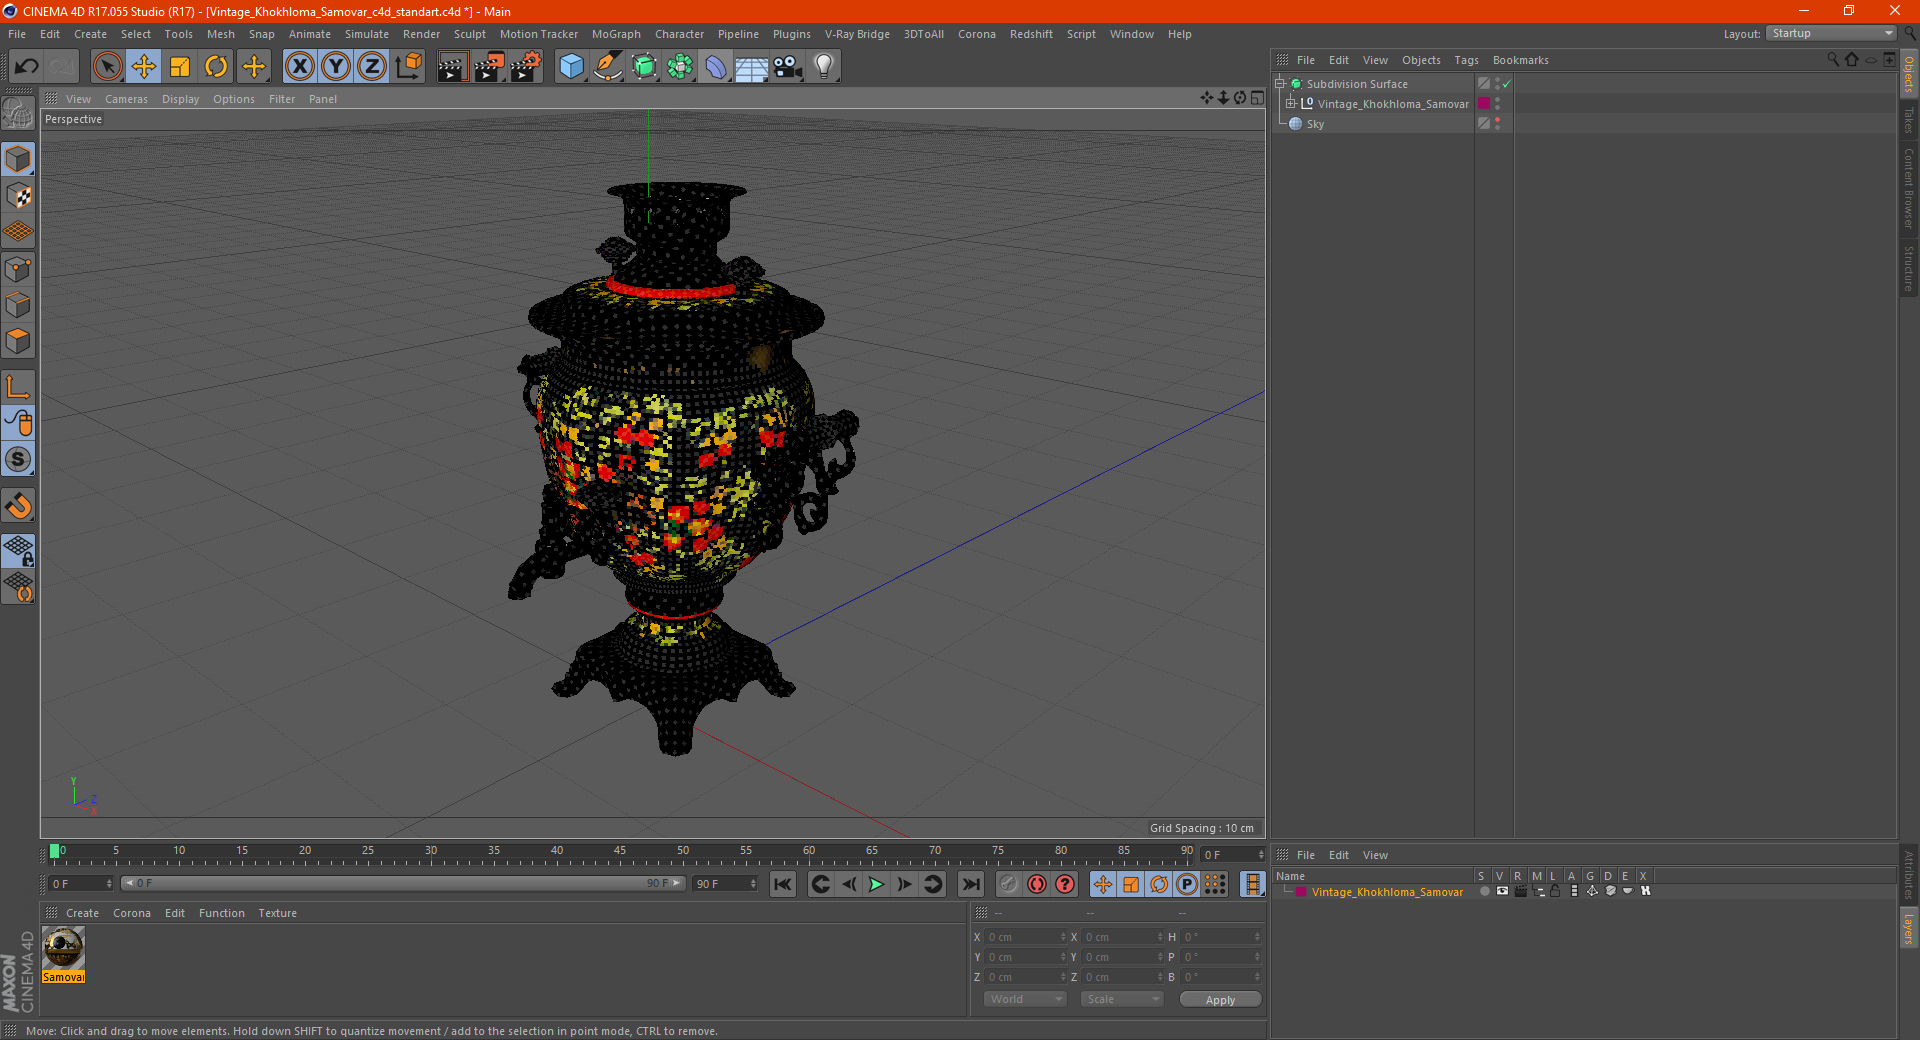Click the Undo arrow icon
Image resolution: width=1920 pixels, height=1040 pixels.
(27, 67)
